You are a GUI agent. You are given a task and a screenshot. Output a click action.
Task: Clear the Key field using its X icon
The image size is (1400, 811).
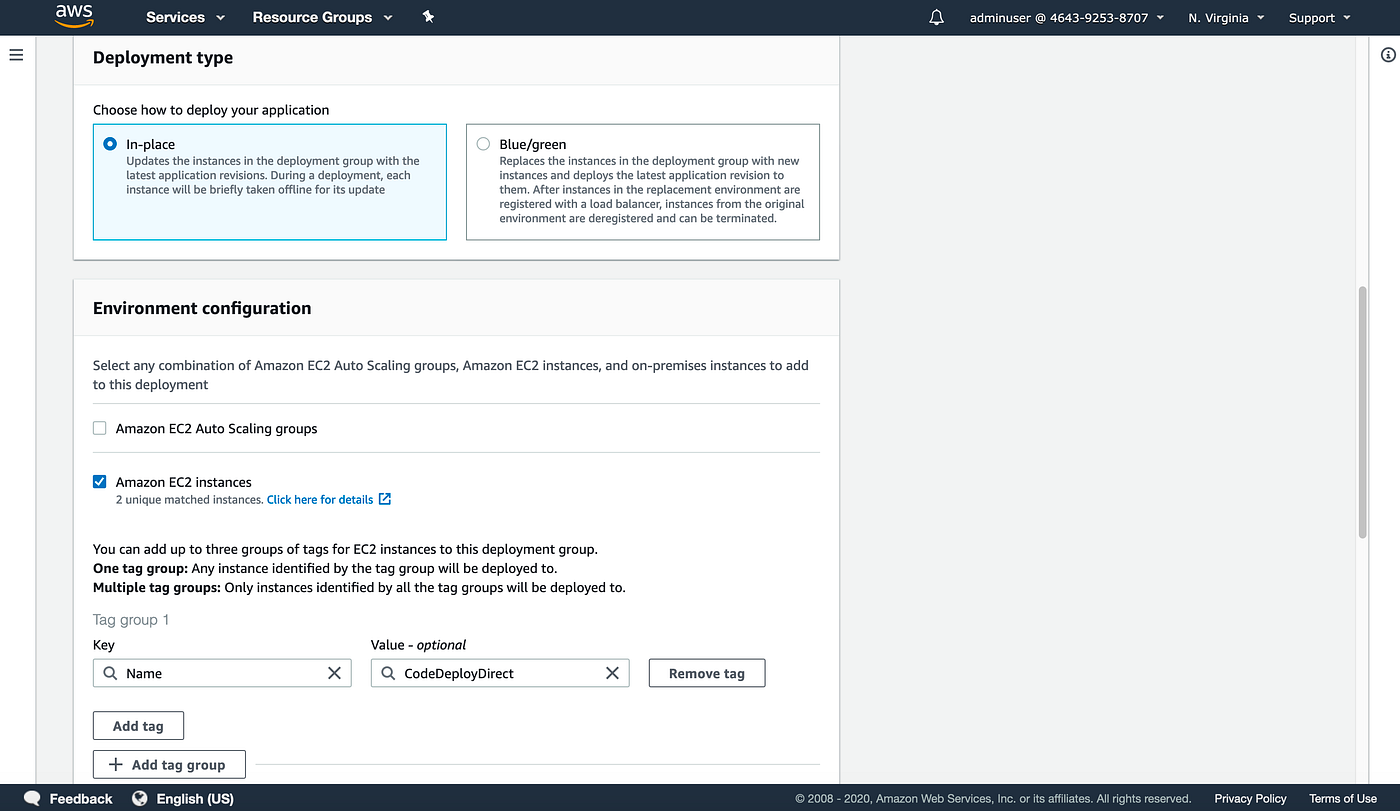point(334,673)
